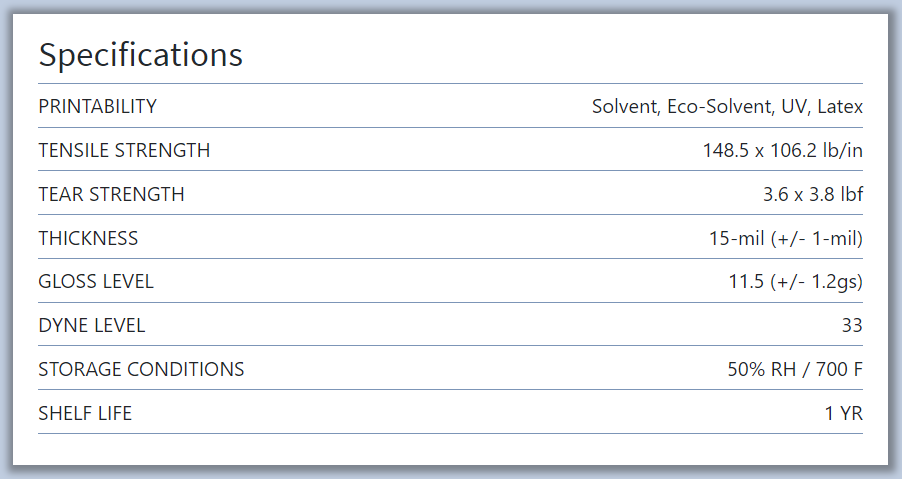This screenshot has height=479, width=902.
Task: Click the 148.5 x 106.2 lb/in value
Action: 782,150
